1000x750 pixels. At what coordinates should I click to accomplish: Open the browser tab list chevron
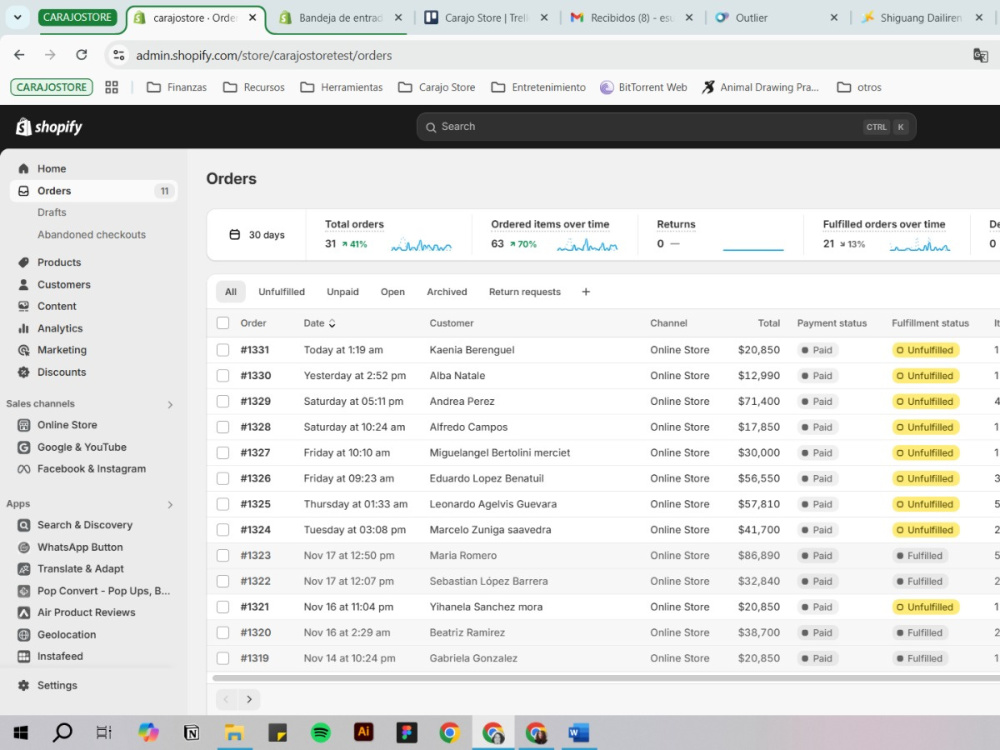click(18, 17)
